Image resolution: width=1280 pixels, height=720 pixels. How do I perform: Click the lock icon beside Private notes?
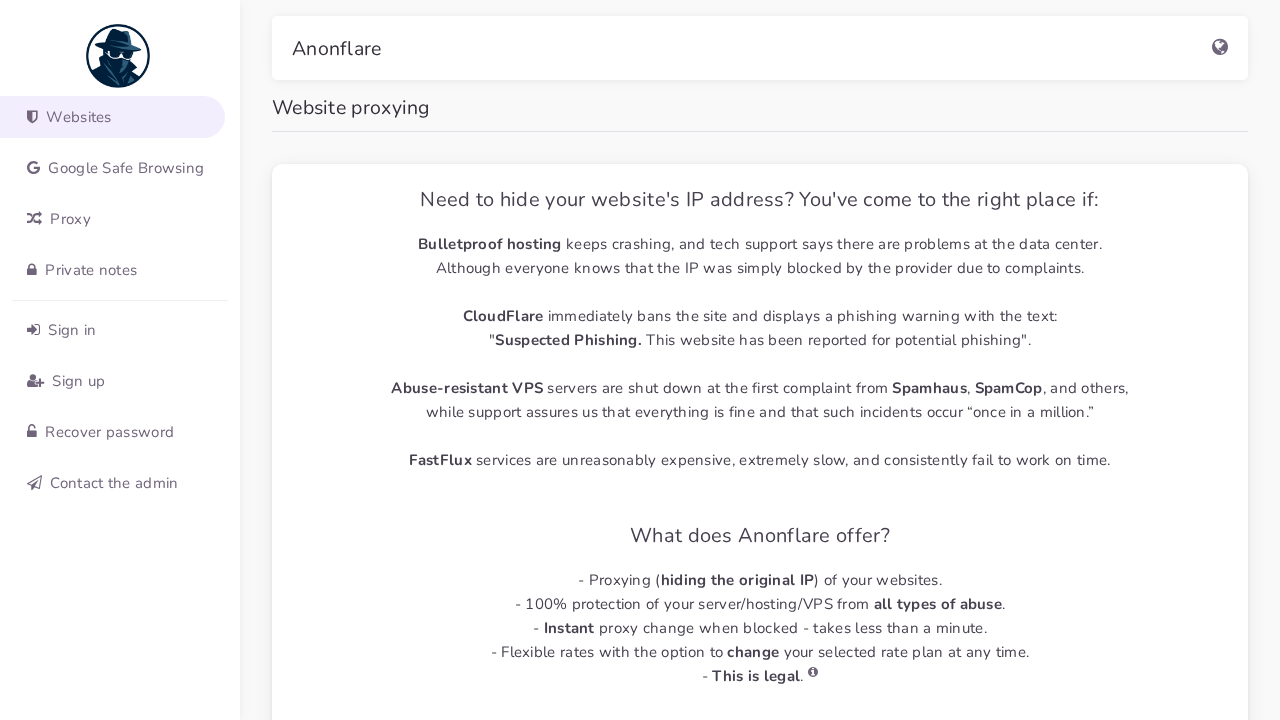(x=31, y=270)
